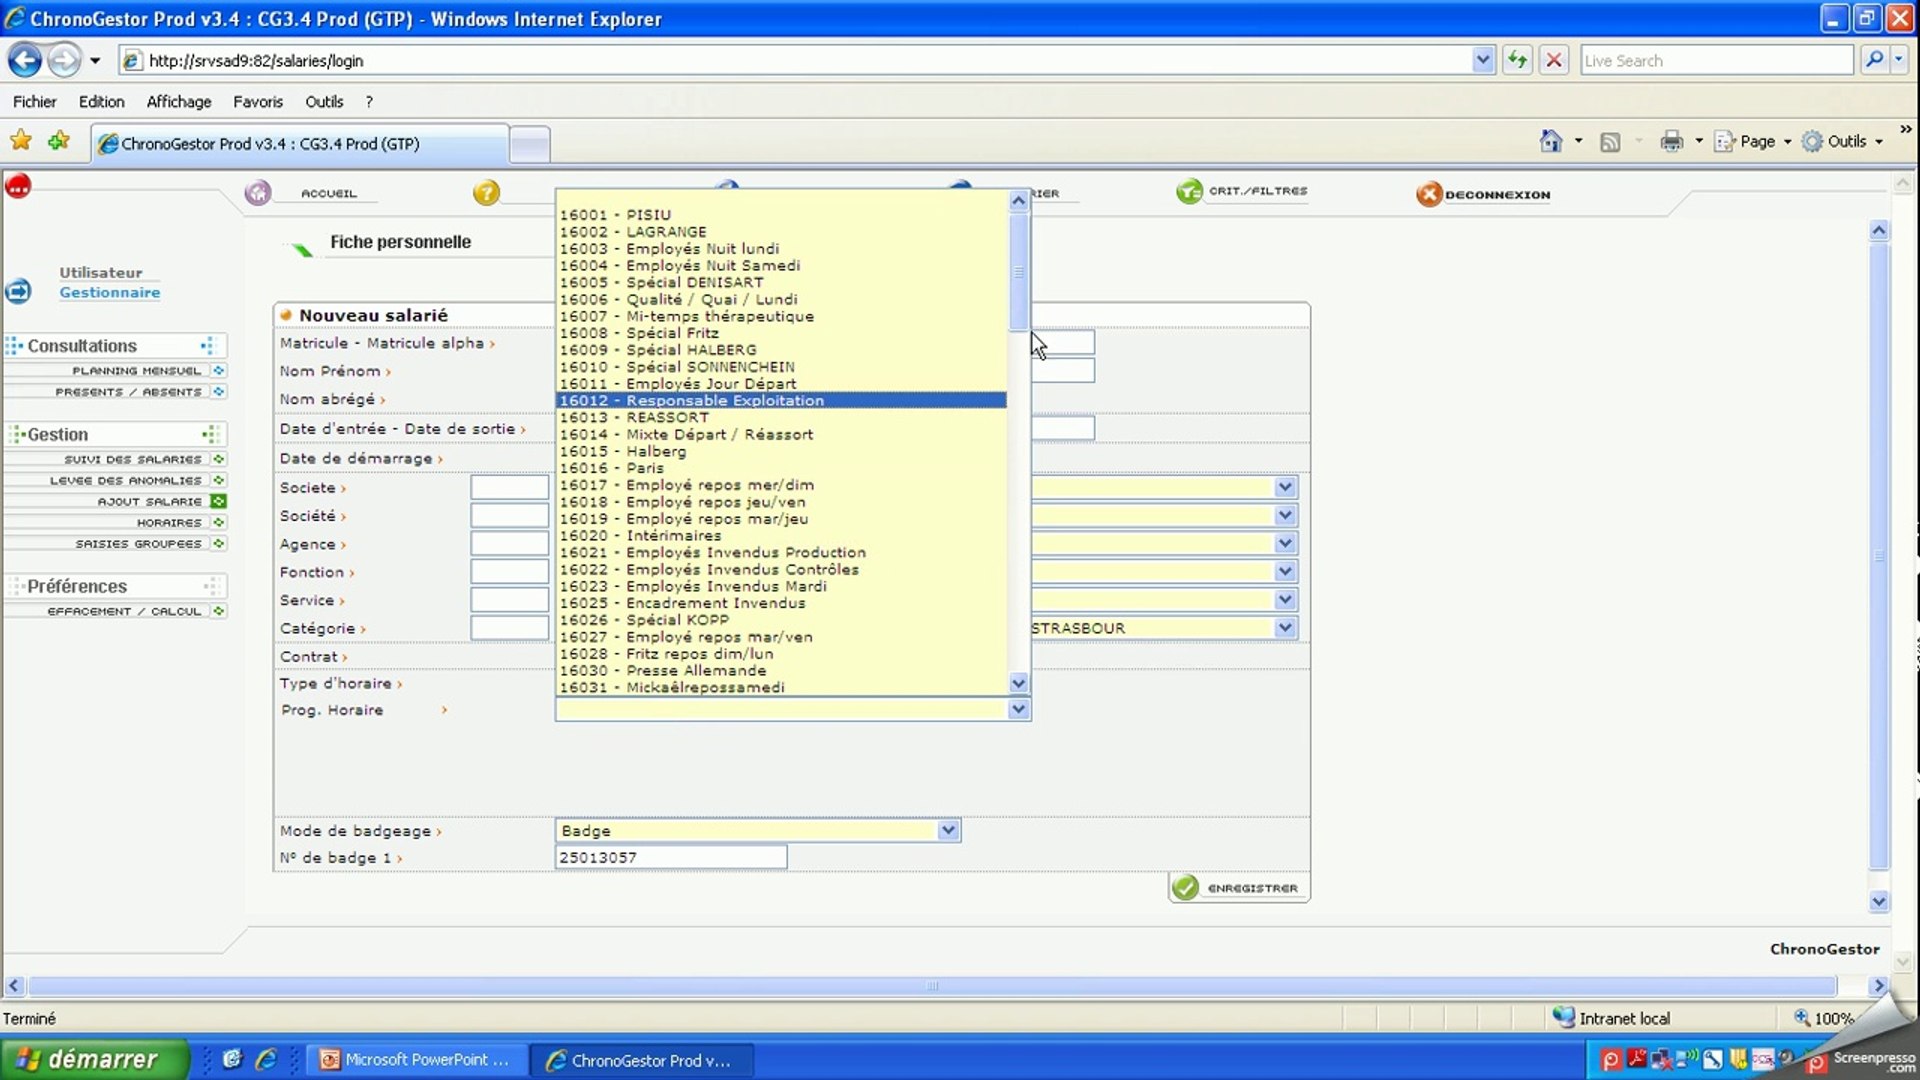This screenshot has width=1920, height=1080.
Task: Click the Accueil home icon
Action: tap(258, 193)
